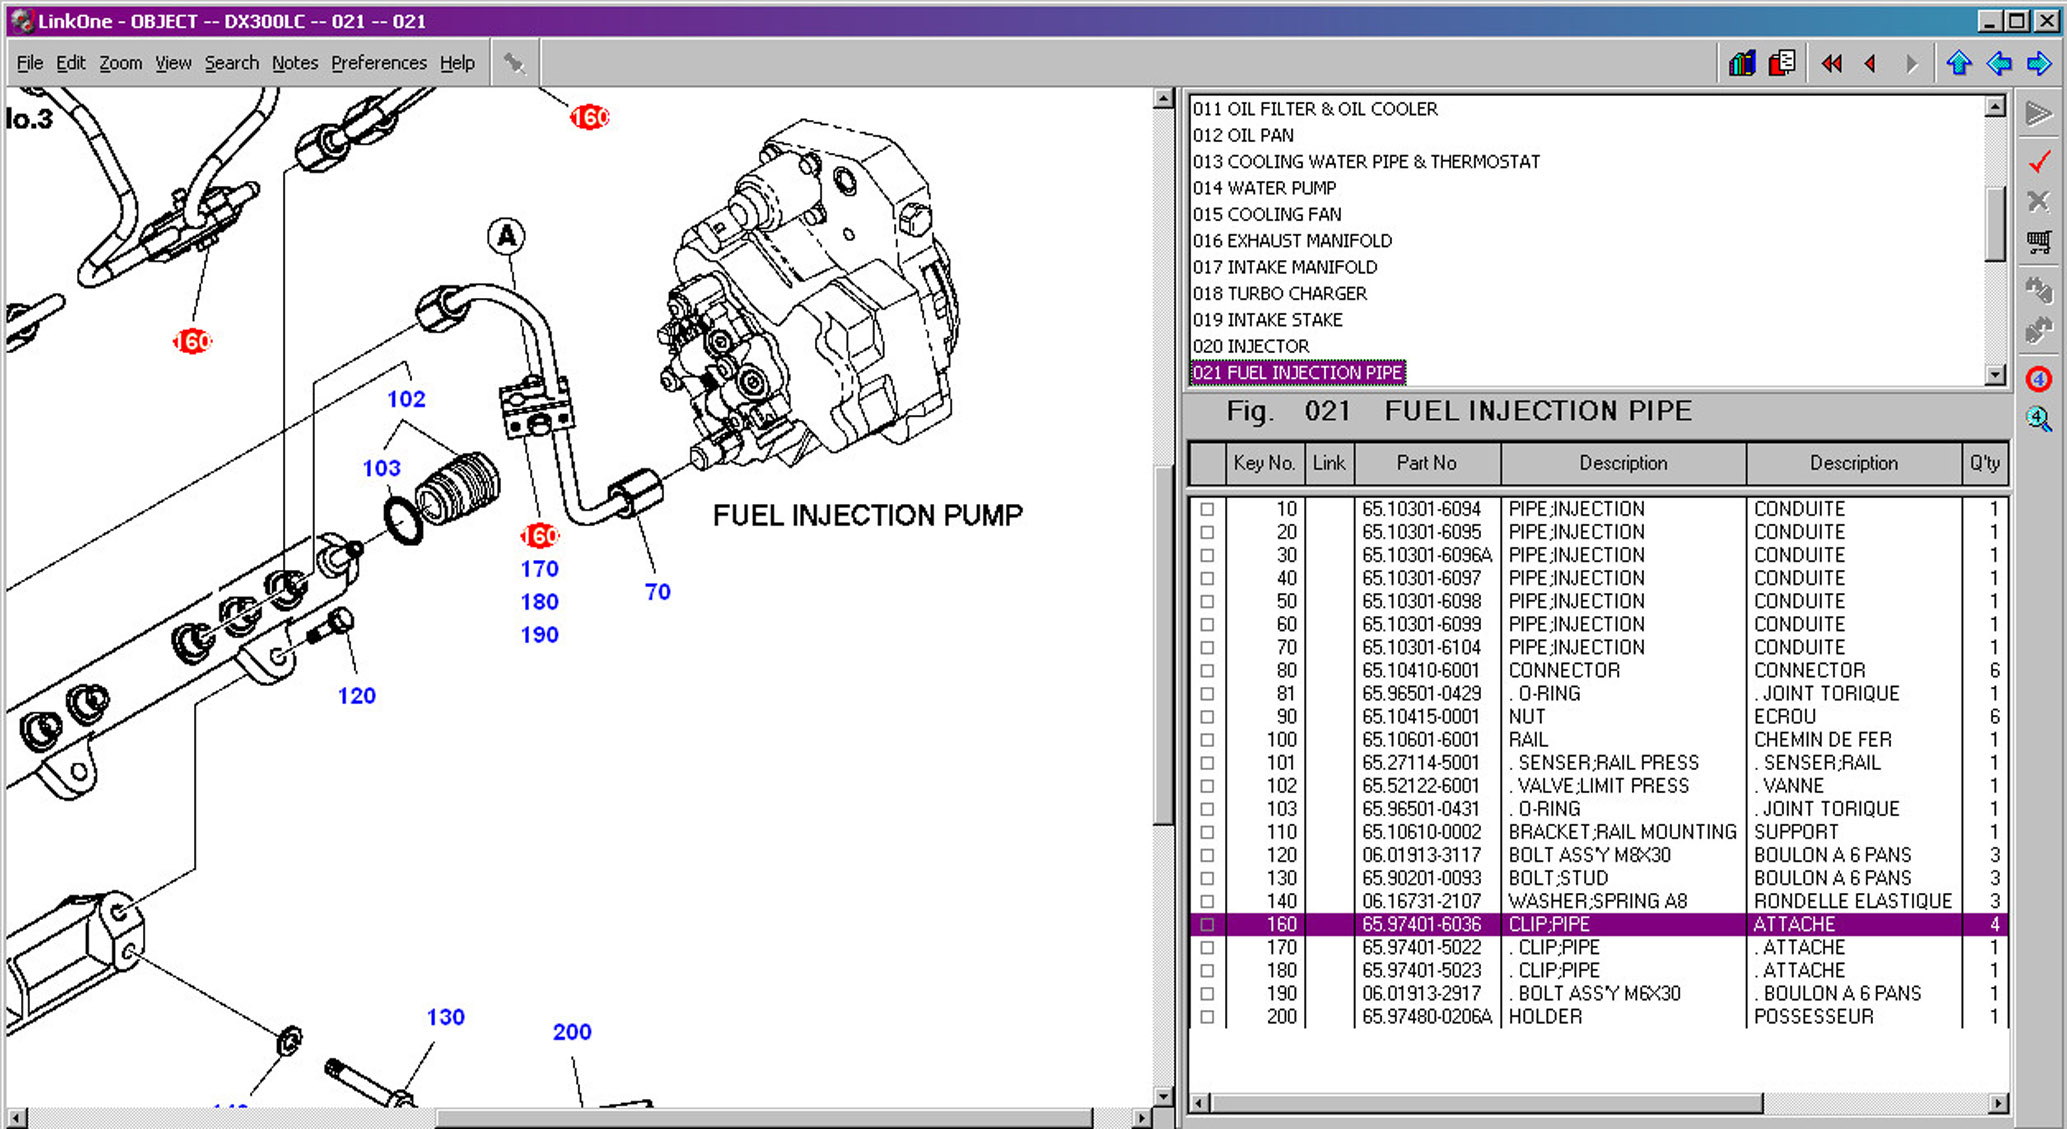The height and width of the screenshot is (1129, 2067).
Task: Click the shopping cart icon
Action: pyautogui.click(x=2038, y=241)
